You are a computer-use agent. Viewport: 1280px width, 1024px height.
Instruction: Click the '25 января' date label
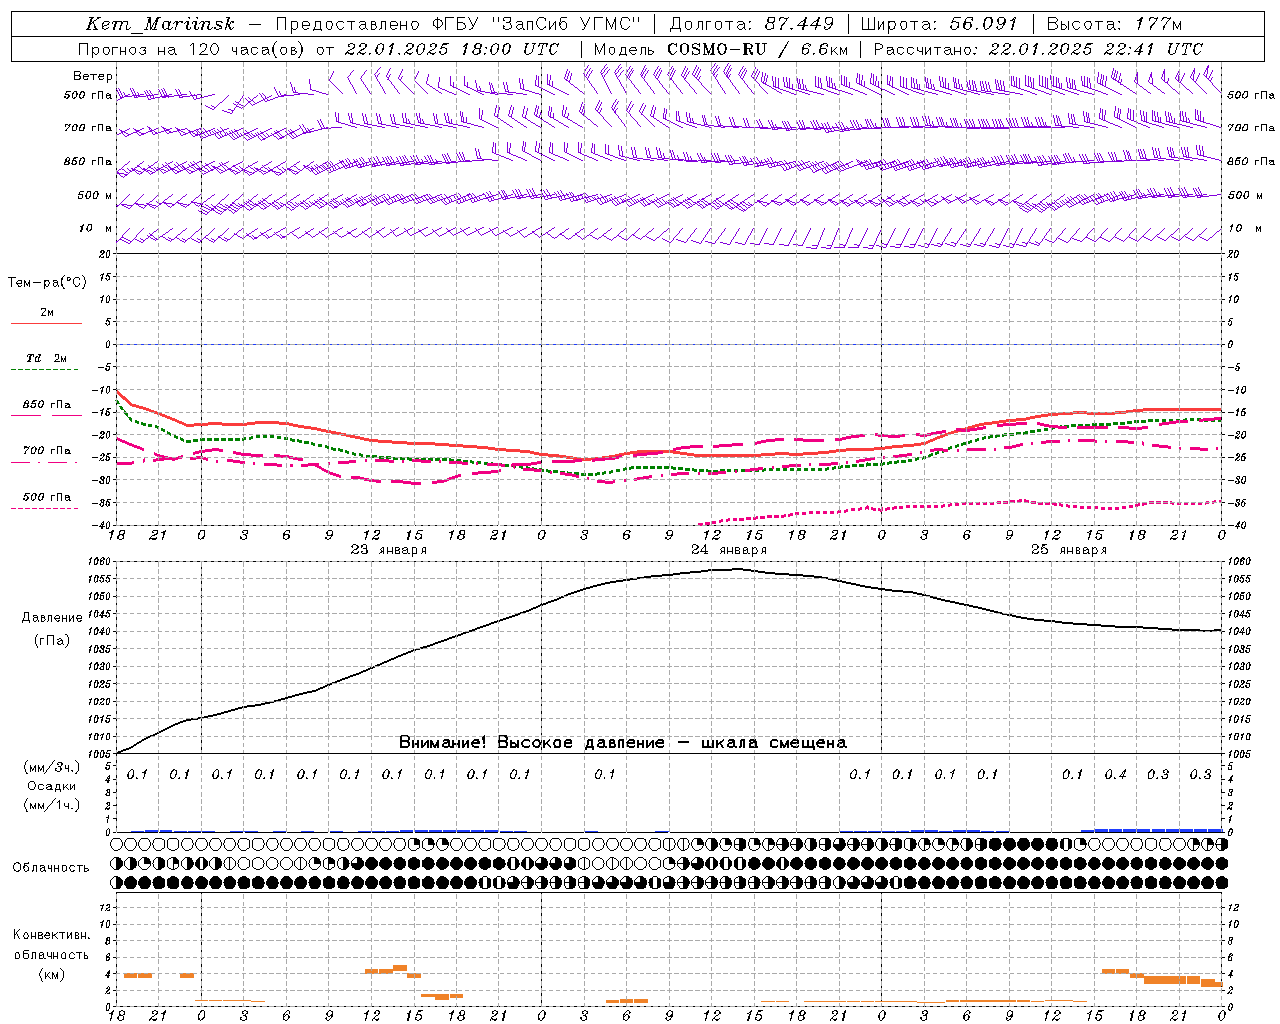pyautogui.click(x=1068, y=550)
